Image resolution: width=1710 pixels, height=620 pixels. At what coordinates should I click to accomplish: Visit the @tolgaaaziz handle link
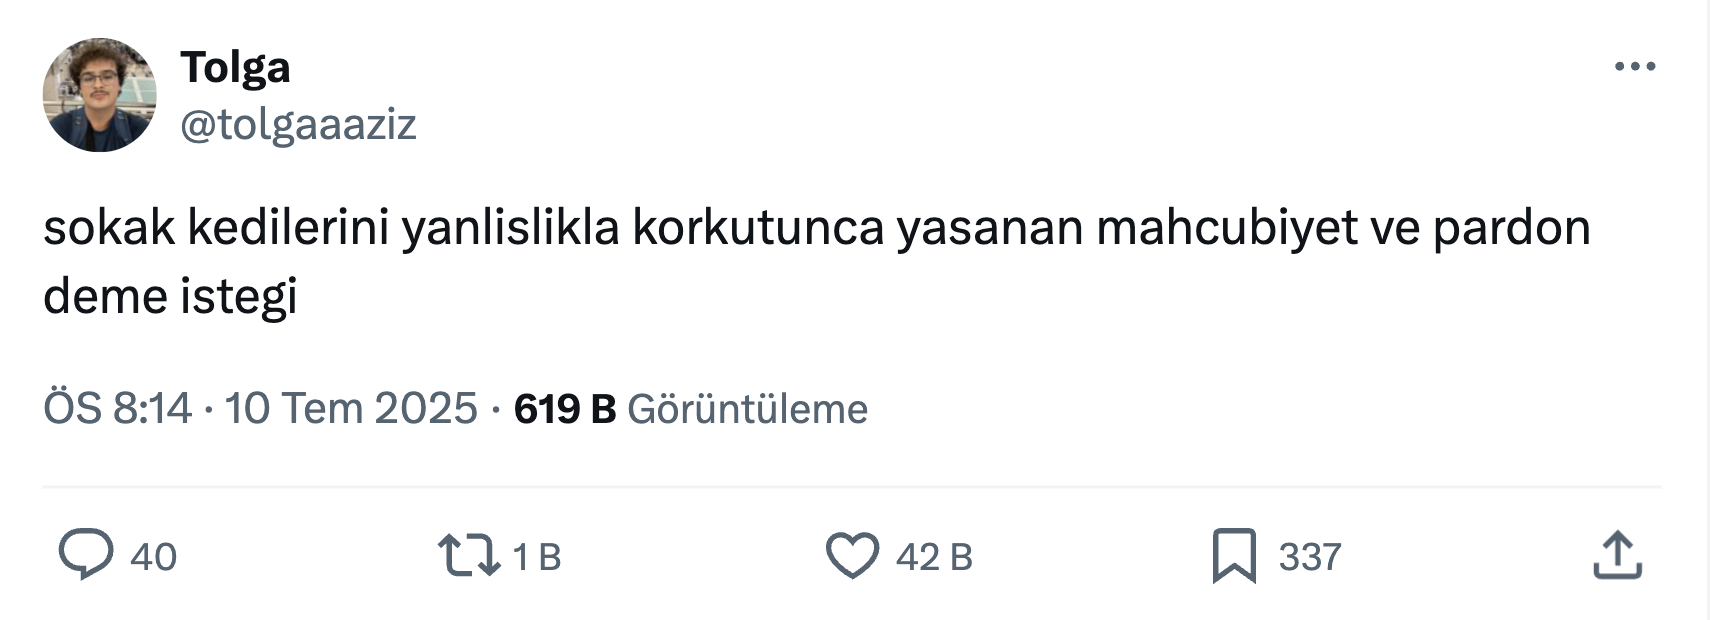pos(298,125)
